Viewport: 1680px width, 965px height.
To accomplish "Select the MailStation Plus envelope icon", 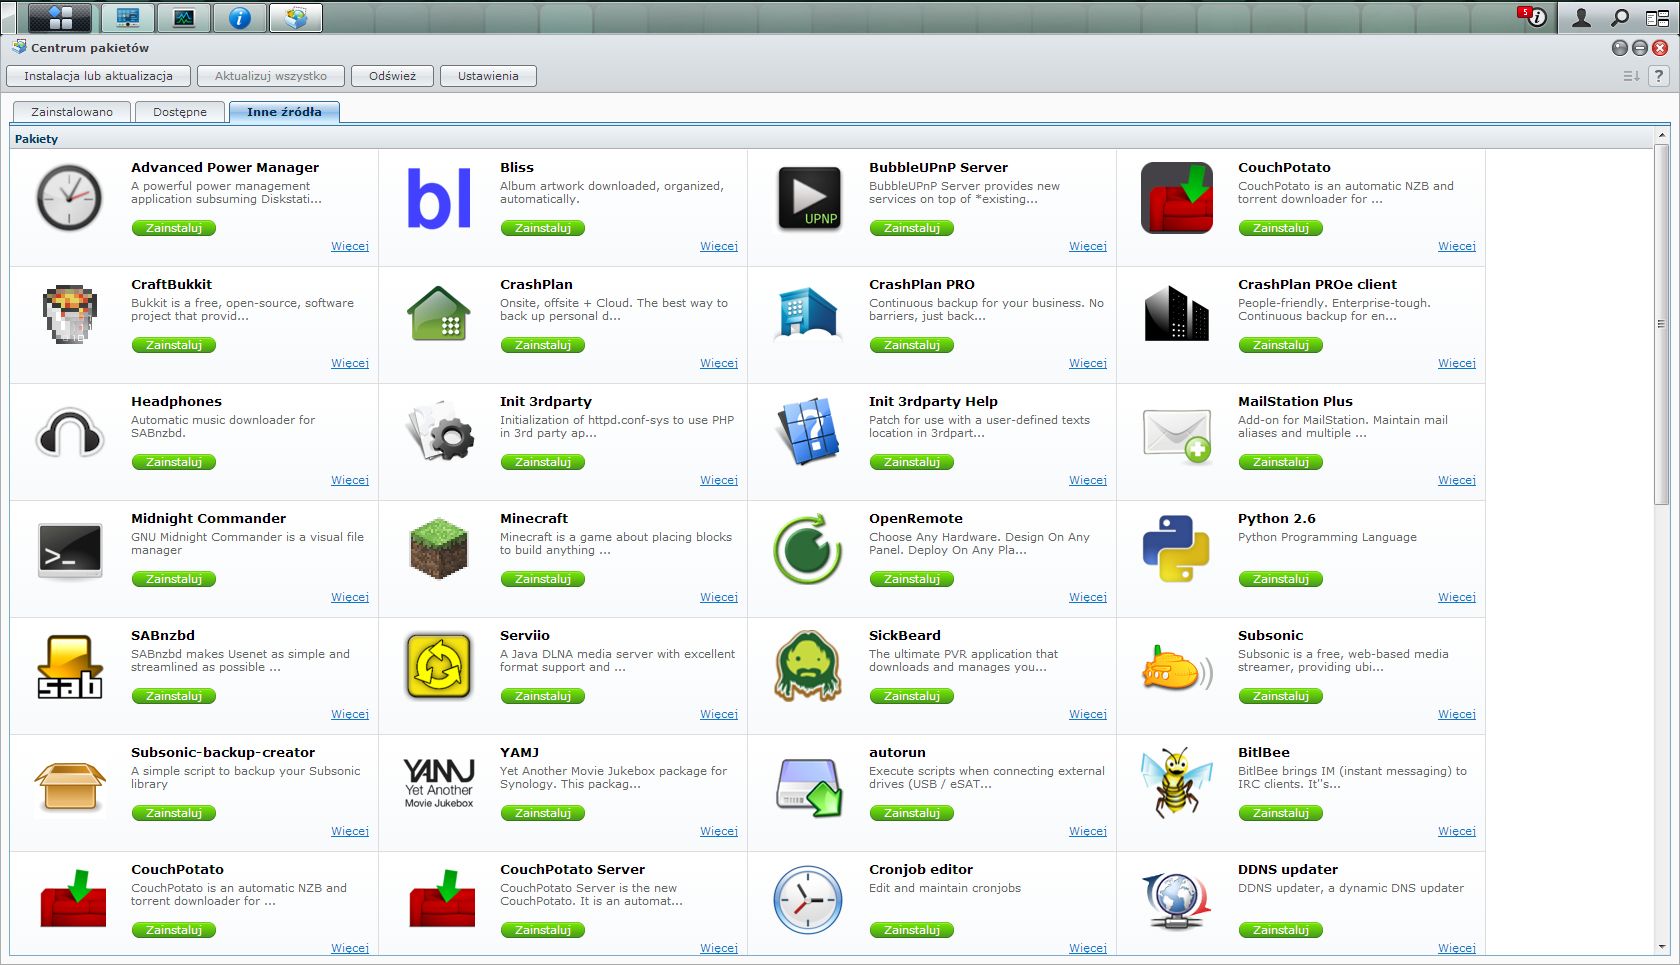I will click(1177, 435).
